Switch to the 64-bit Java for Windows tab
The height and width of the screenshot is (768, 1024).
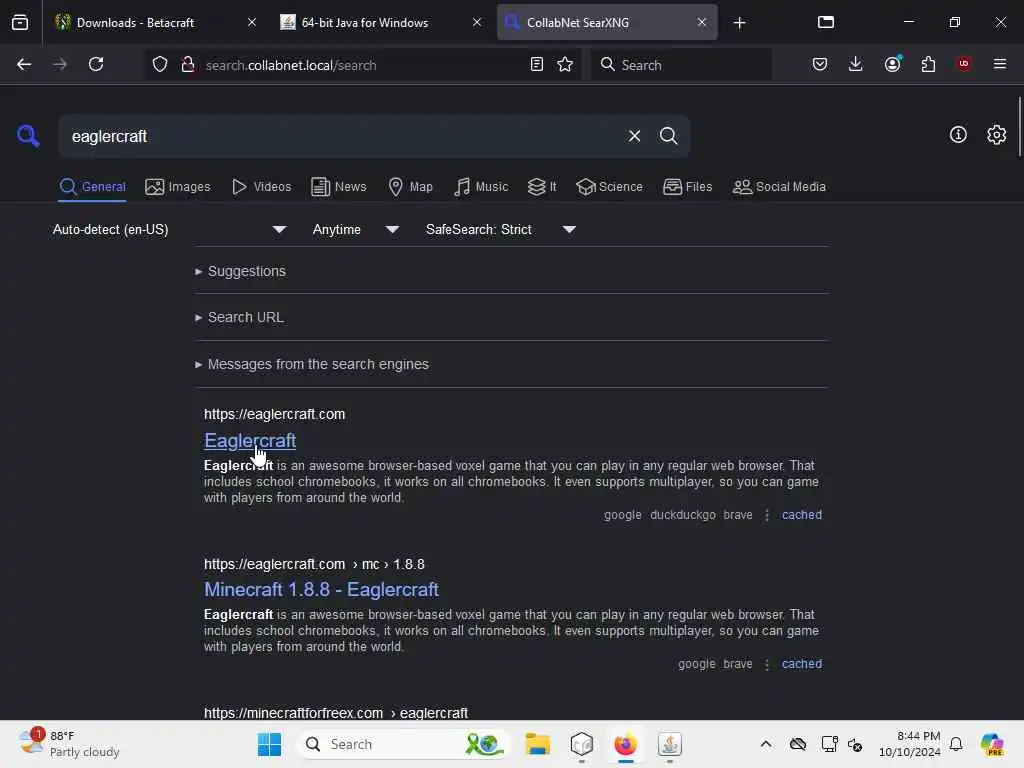click(x=364, y=22)
